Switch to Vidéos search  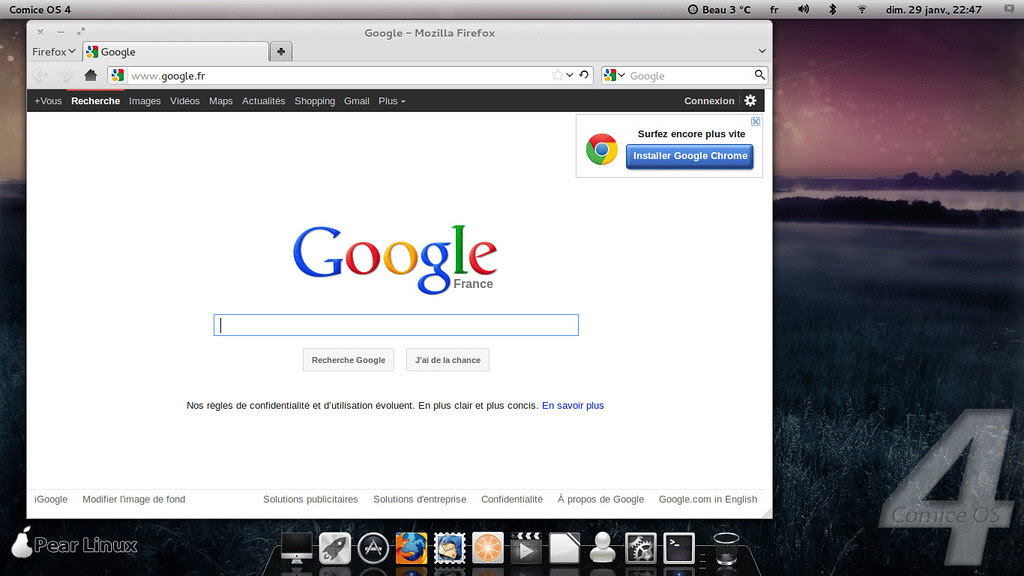185,101
